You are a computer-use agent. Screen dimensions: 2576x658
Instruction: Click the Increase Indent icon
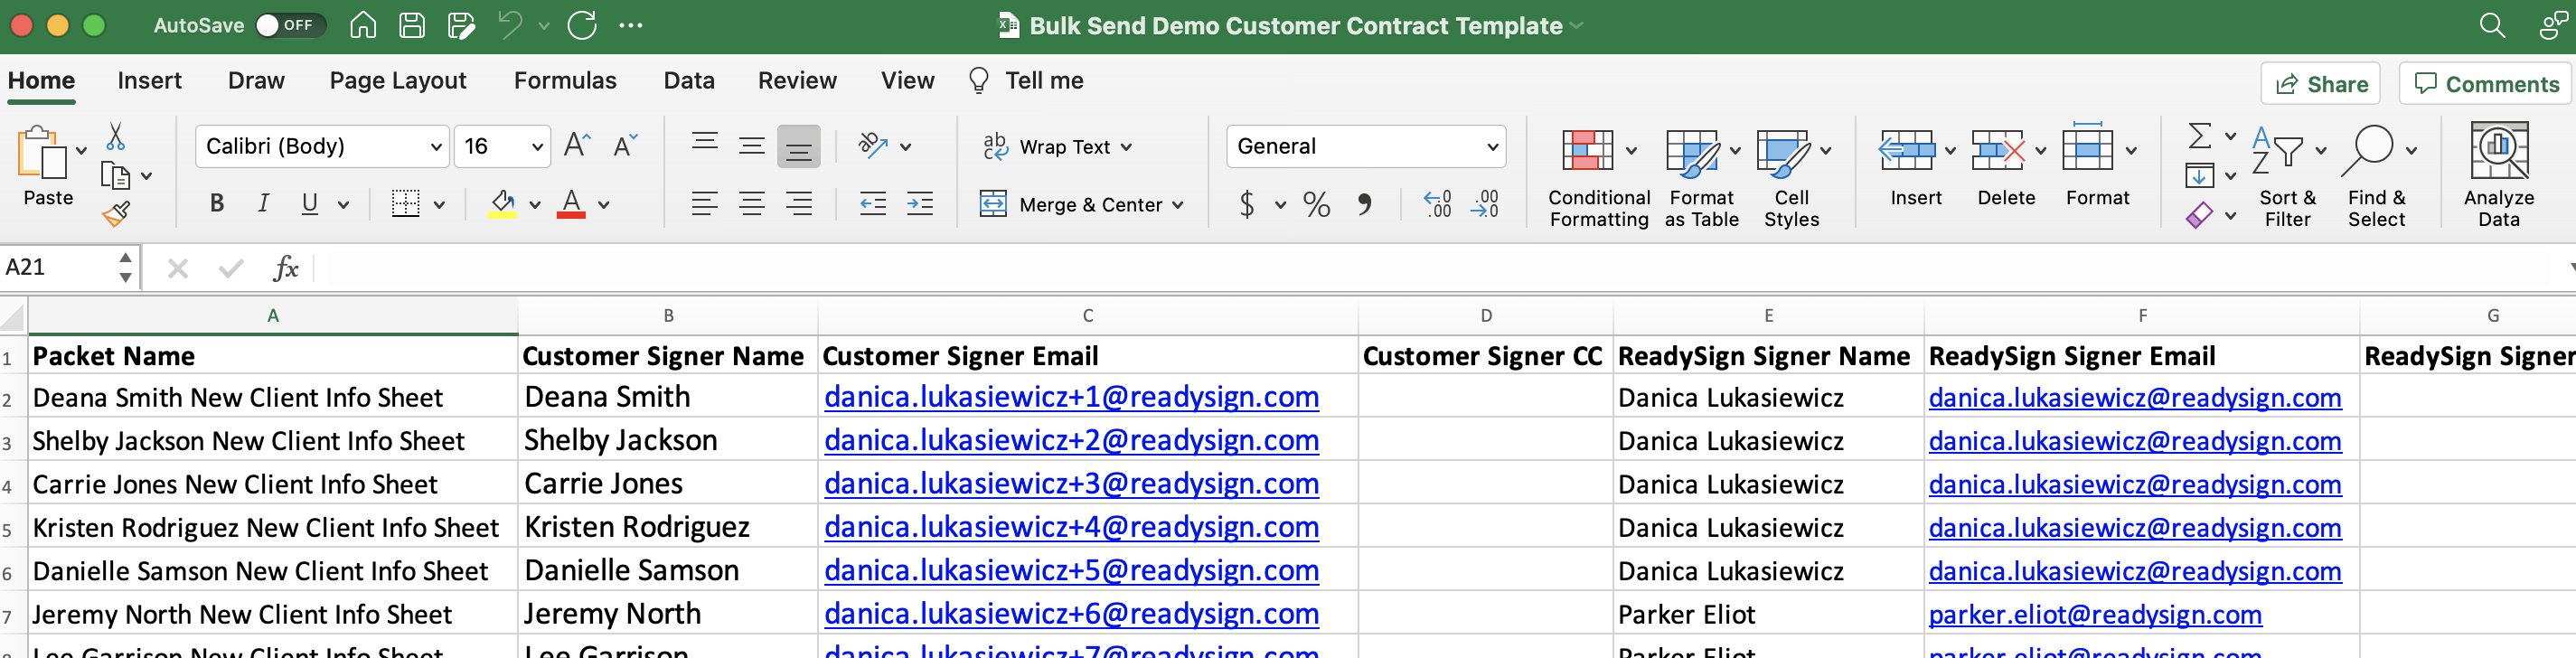coord(919,204)
